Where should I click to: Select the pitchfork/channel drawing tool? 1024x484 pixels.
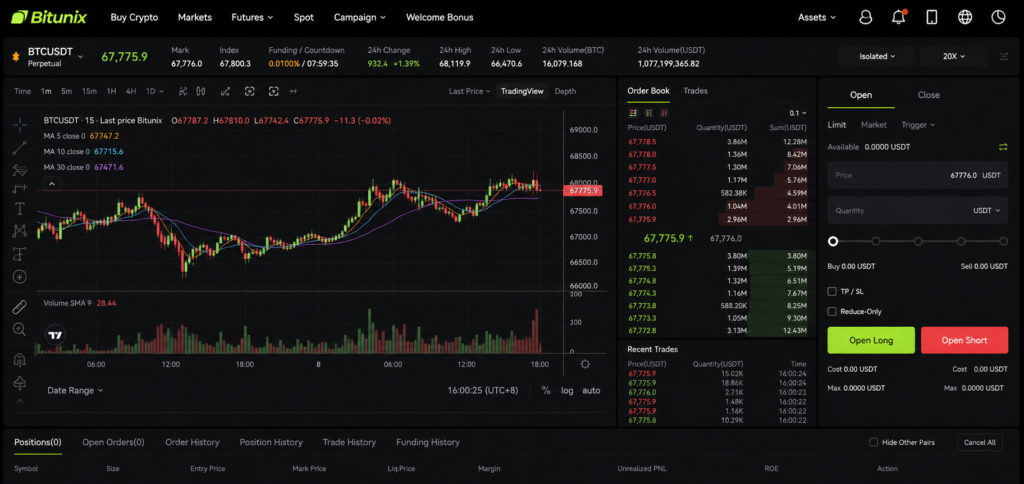click(20, 170)
